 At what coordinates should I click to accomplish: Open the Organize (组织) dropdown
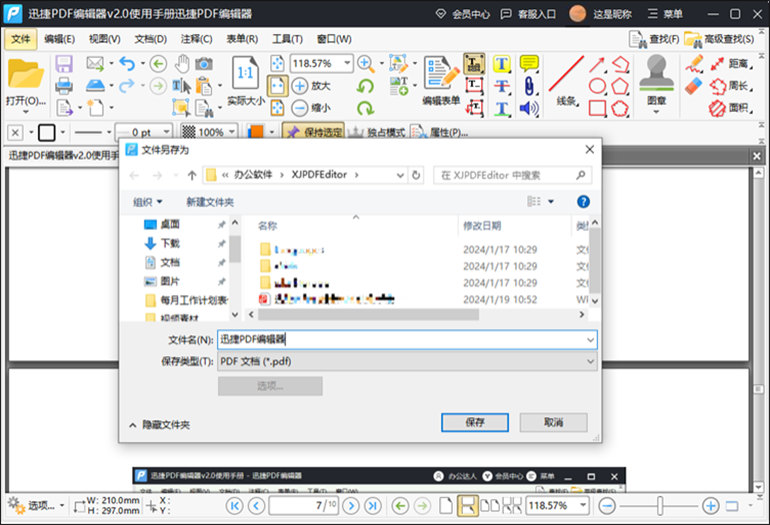147,202
